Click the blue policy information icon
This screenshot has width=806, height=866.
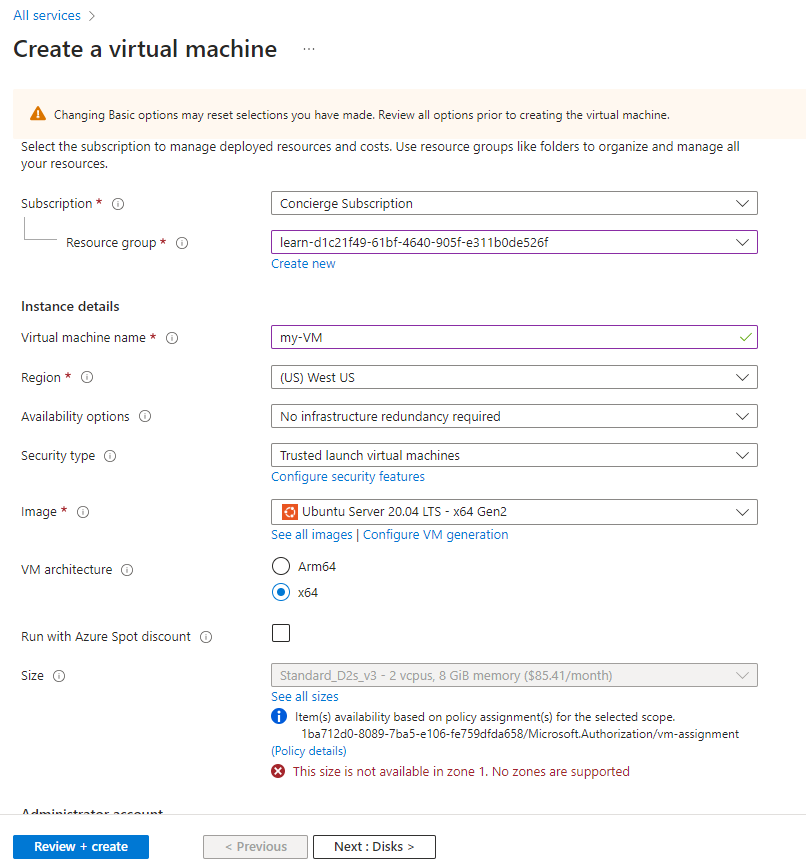[279, 716]
